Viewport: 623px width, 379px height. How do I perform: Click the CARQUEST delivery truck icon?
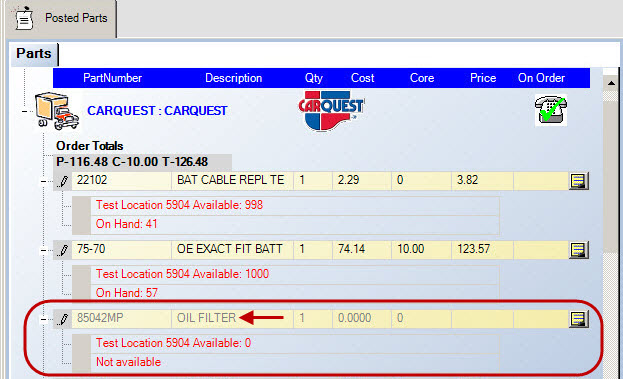(57, 111)
